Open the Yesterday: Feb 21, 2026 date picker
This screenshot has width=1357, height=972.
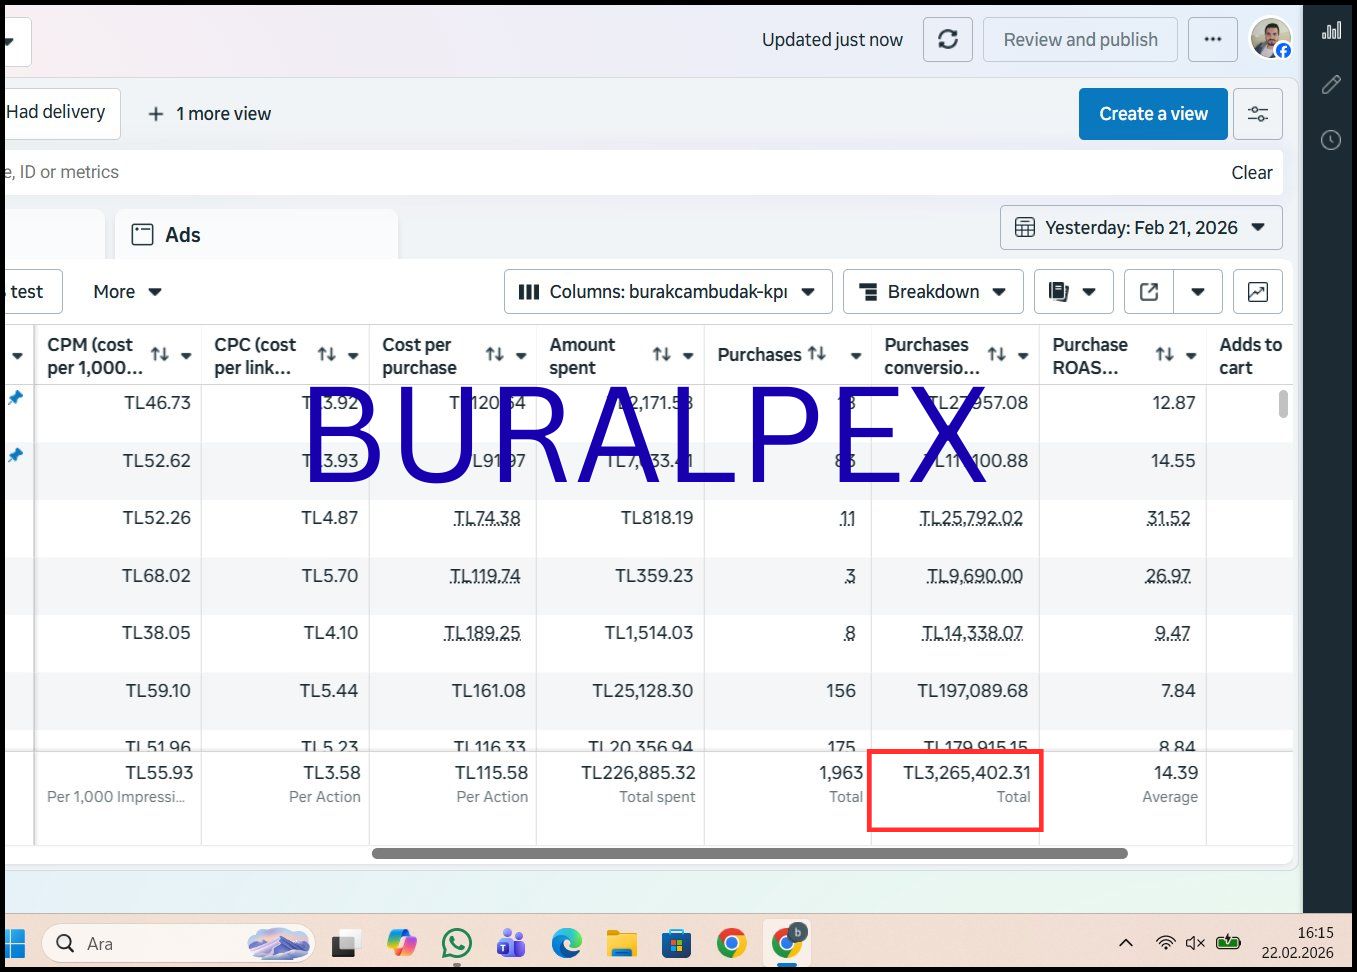[x=1140, y=228]
